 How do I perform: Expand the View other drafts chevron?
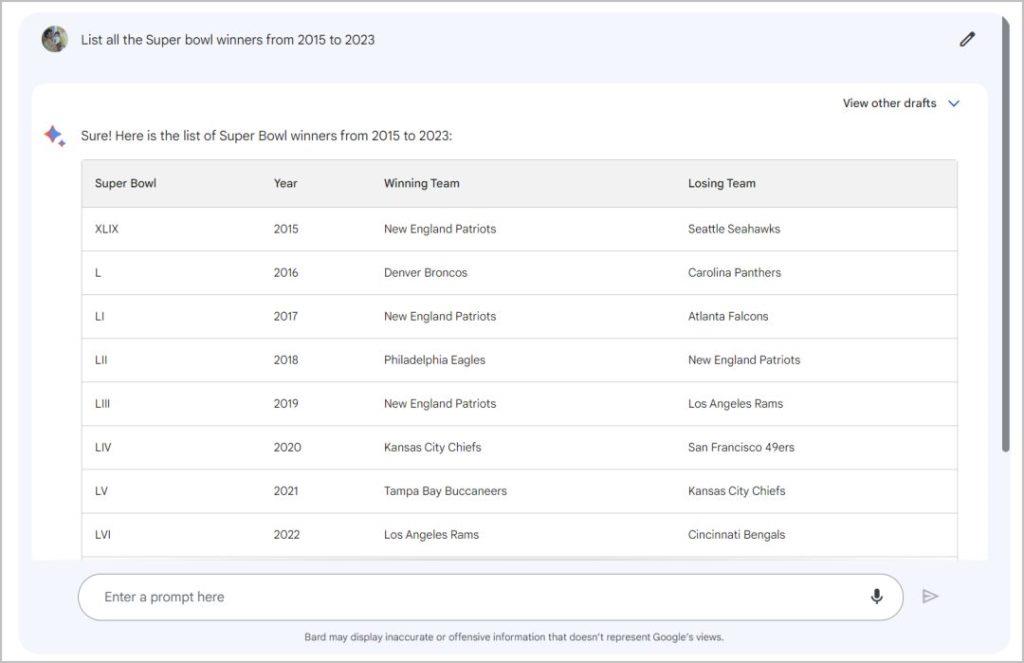click(953, 103)
